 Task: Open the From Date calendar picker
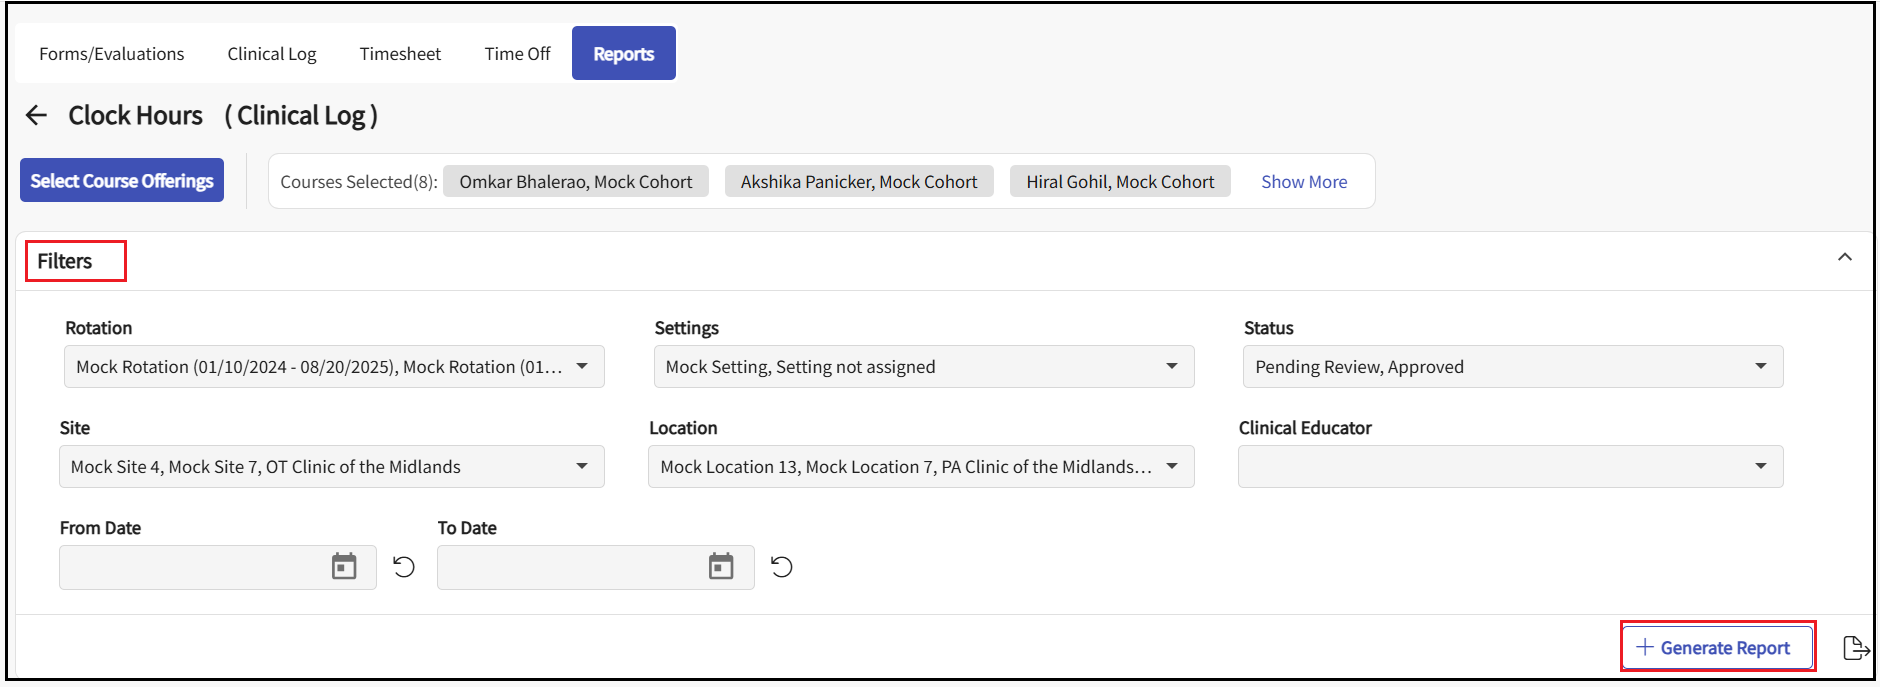[x=344, y=567]
